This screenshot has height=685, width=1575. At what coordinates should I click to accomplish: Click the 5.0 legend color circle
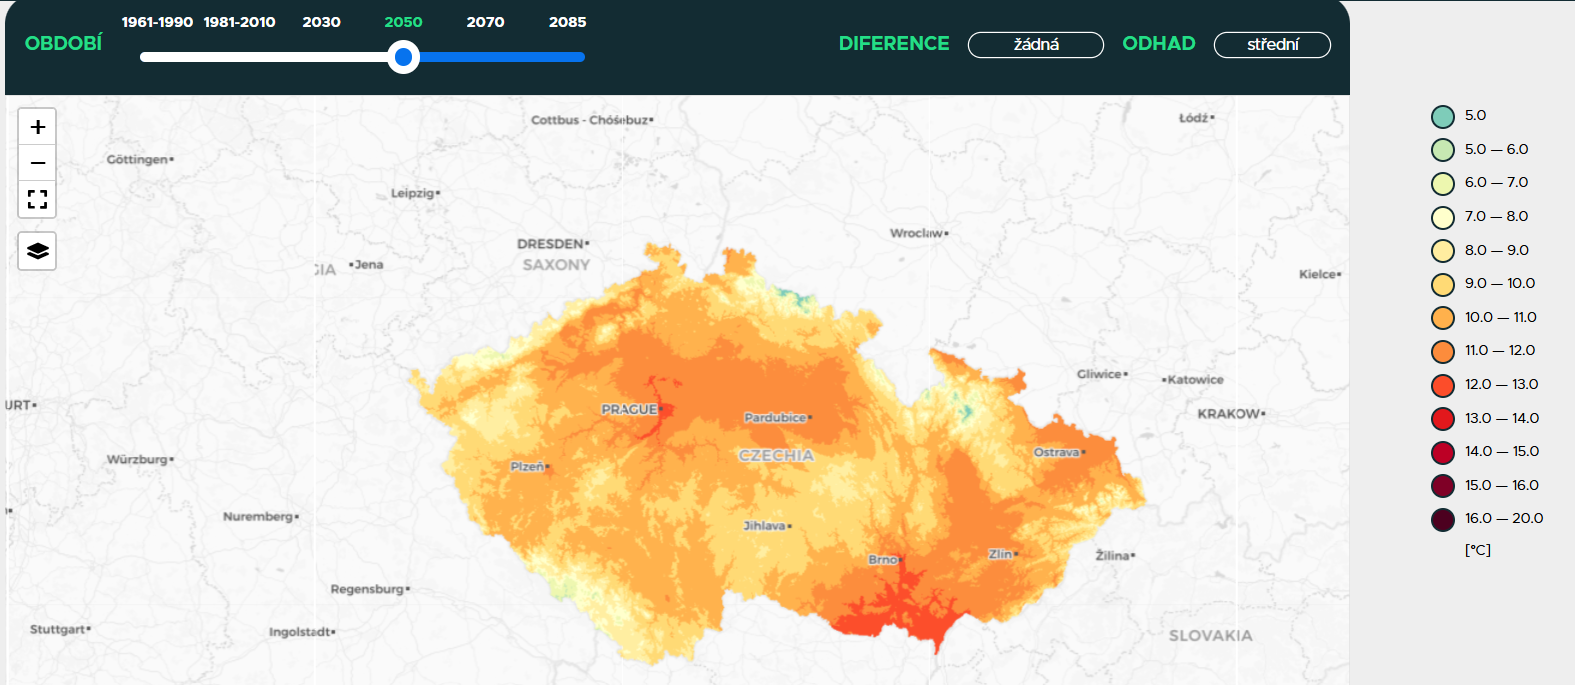[1442, 116]
